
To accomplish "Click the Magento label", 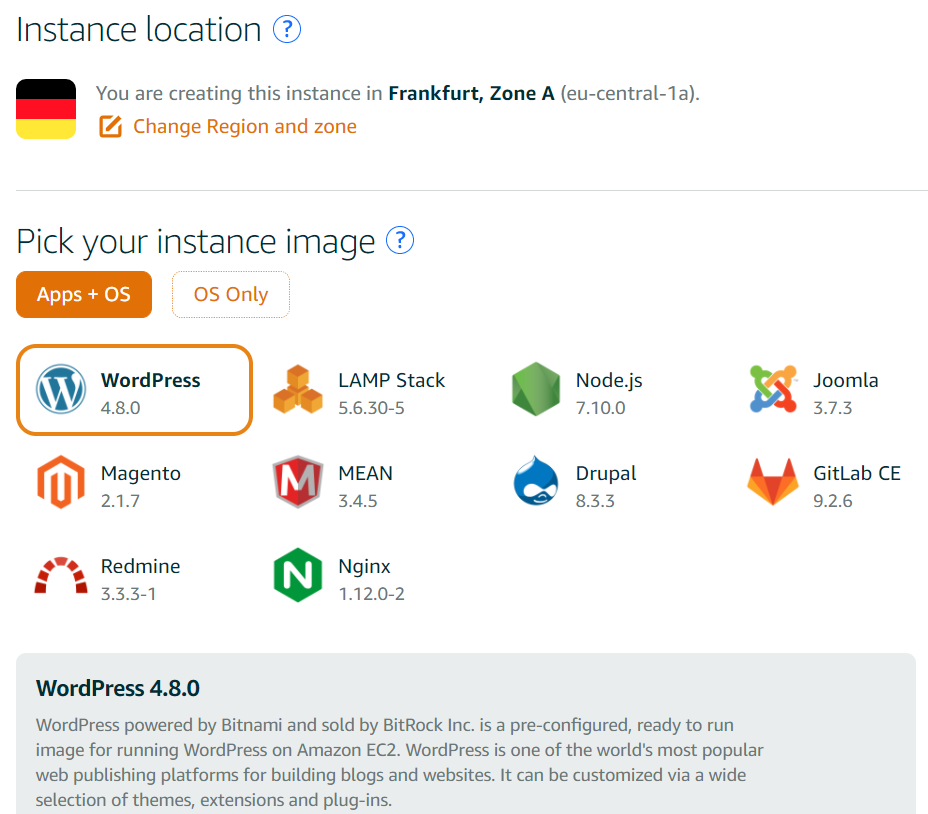I will [141, 474].
